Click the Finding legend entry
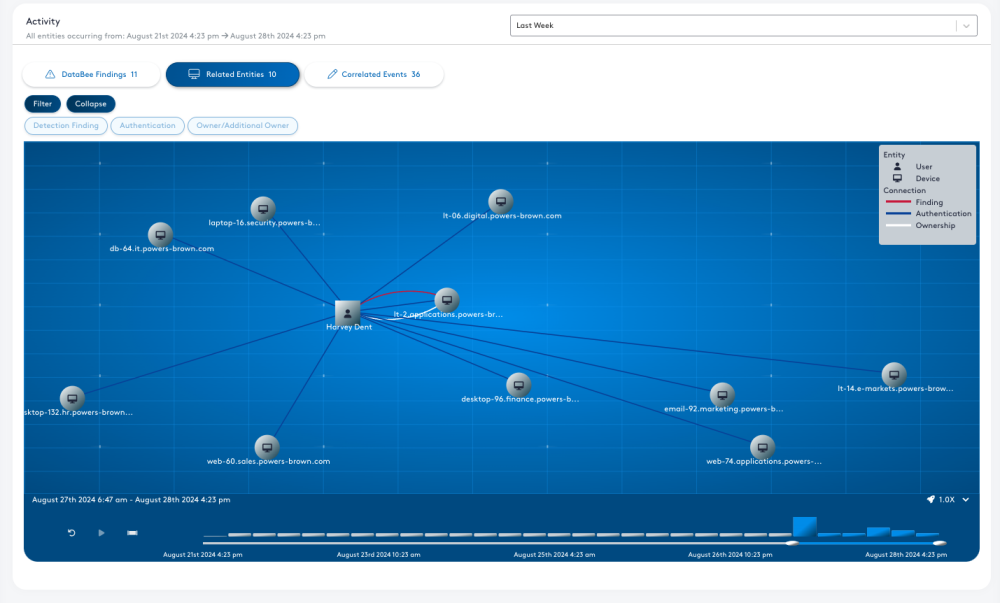Screen dimensions: 1000x603 coord(915,202)
